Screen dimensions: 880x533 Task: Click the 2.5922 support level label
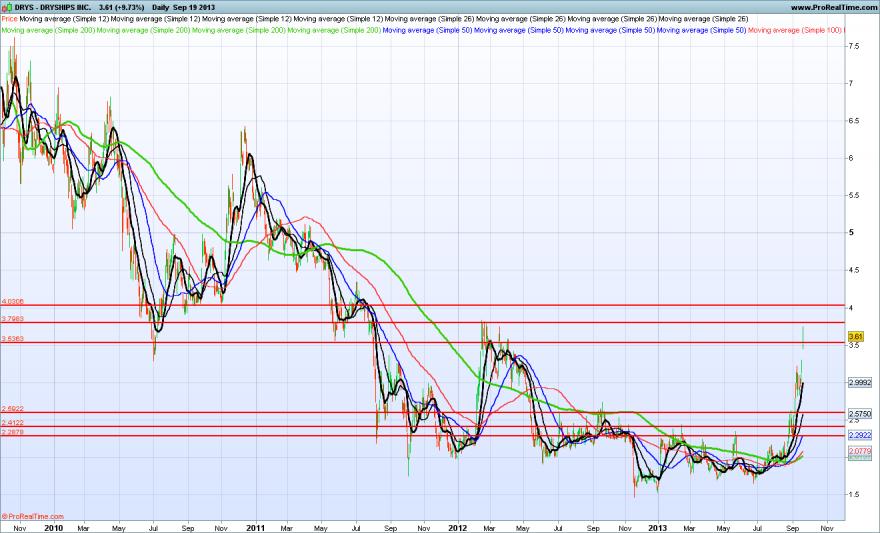12,409
